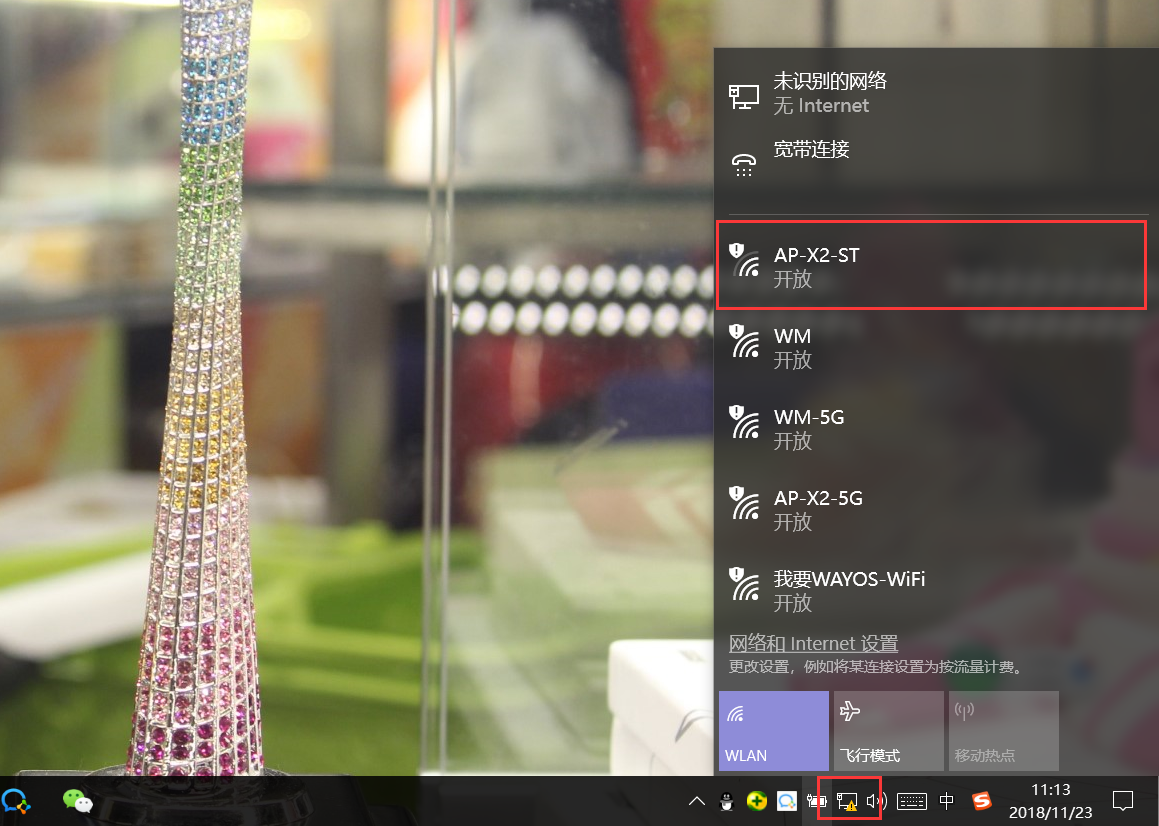
Task: Open the QQ penguin tray icon
Action: tap(727, 801)
